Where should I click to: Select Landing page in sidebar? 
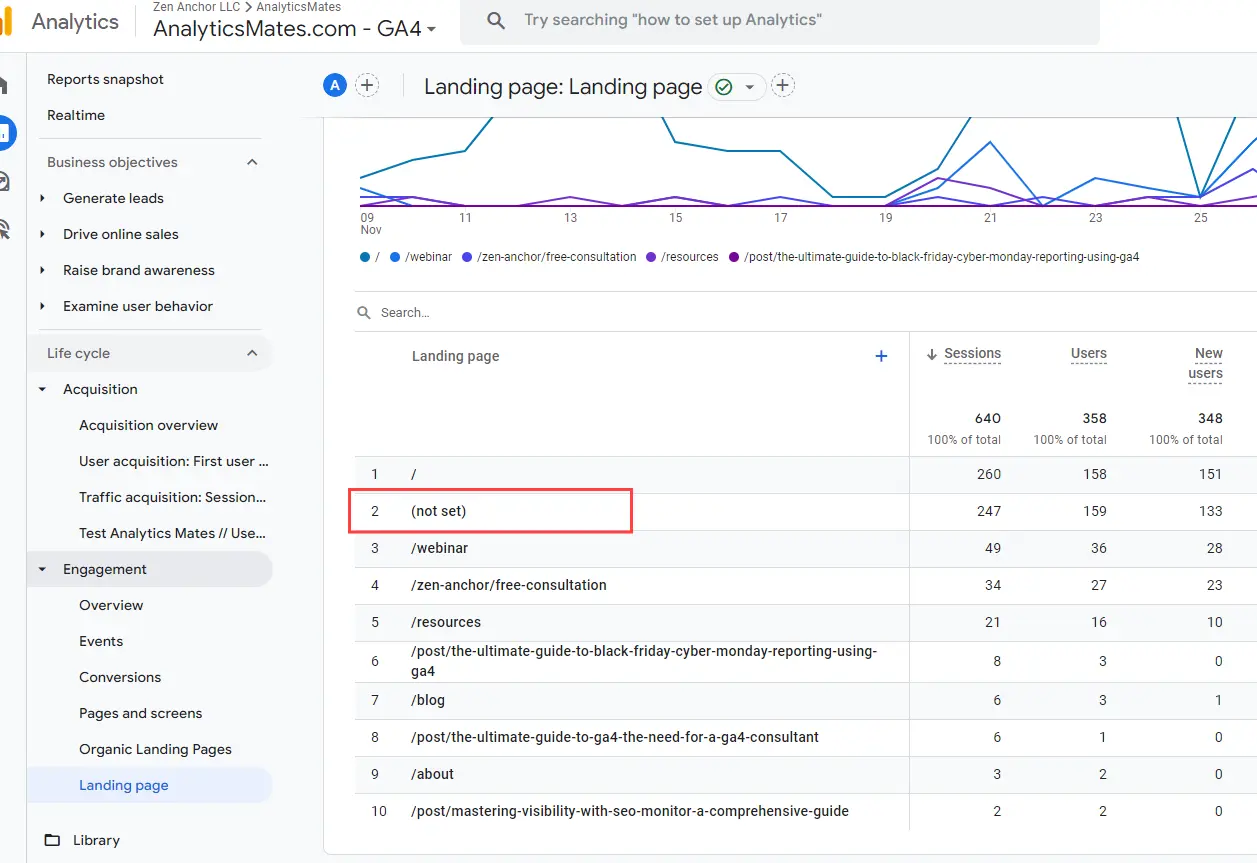tap(124, 785)
